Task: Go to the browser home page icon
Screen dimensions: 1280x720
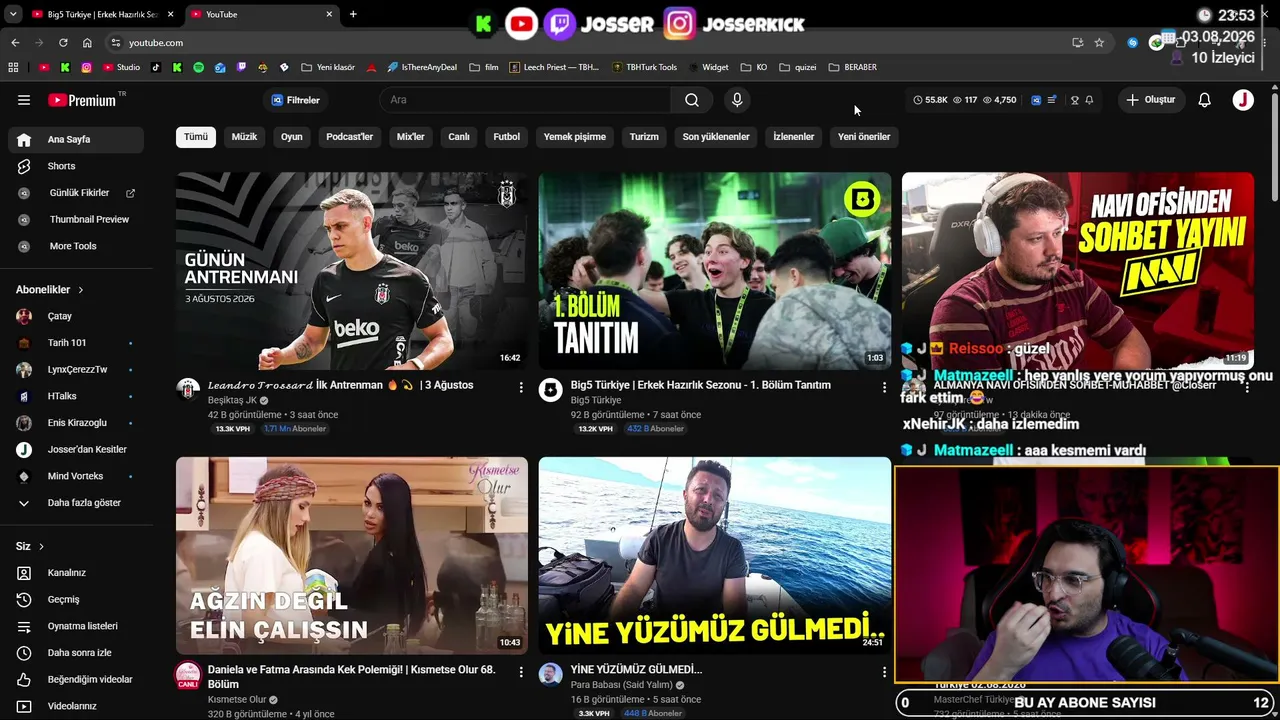Action: click(87, 43)
